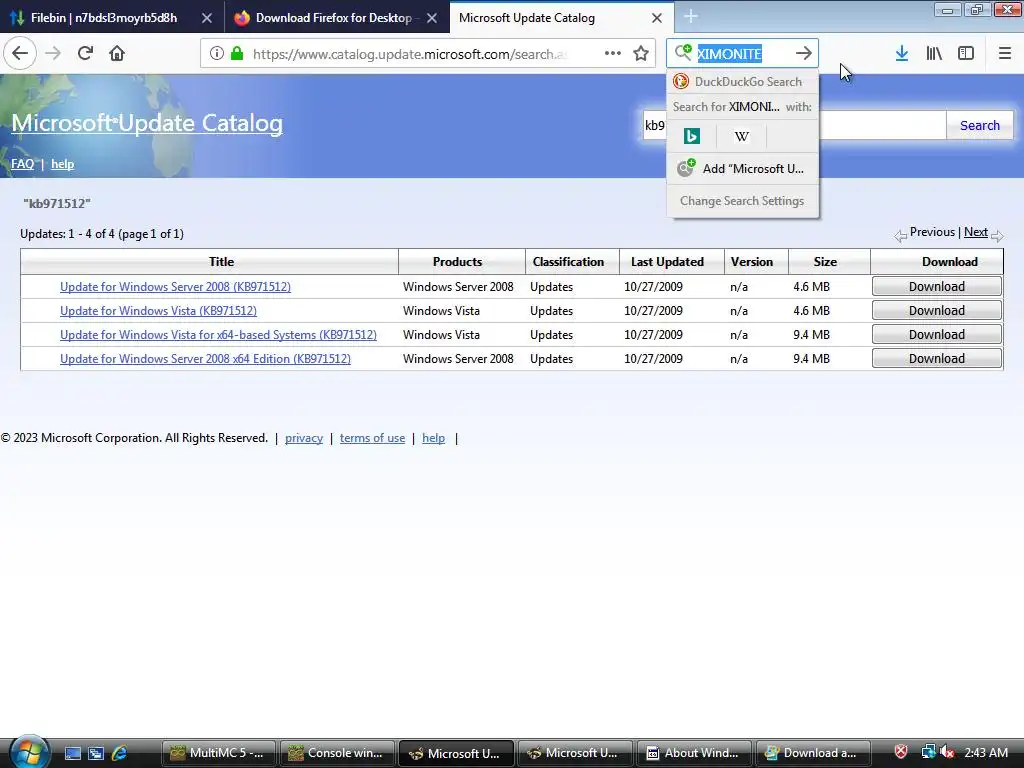Open Update for Windows Vista (KB971512)
Image resolution: width=1024 pixels, height=768 pixels.
coord(158,311)
